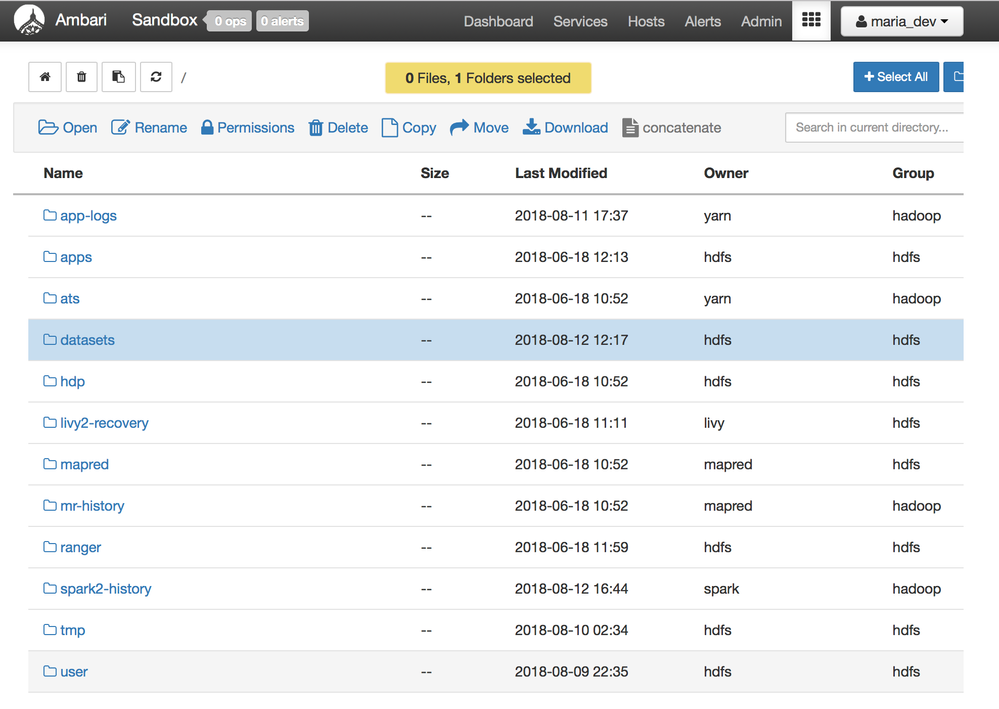Click folder icon of user row
Image resolution: width=999 pixels, height=709 pixels.
50,671
